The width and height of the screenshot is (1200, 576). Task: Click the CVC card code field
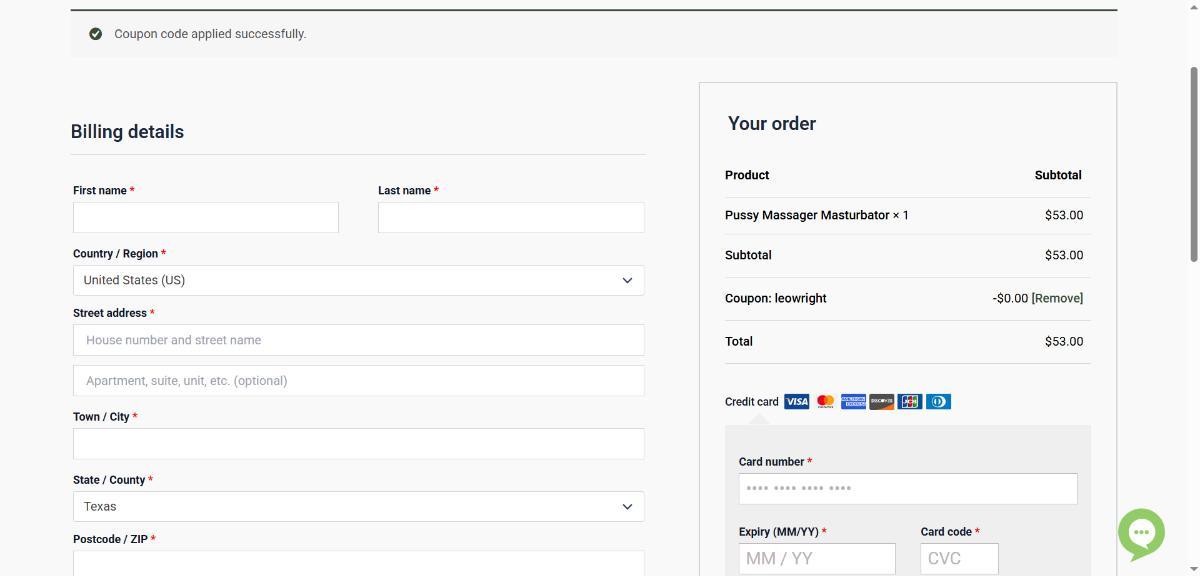pos(958,558)
